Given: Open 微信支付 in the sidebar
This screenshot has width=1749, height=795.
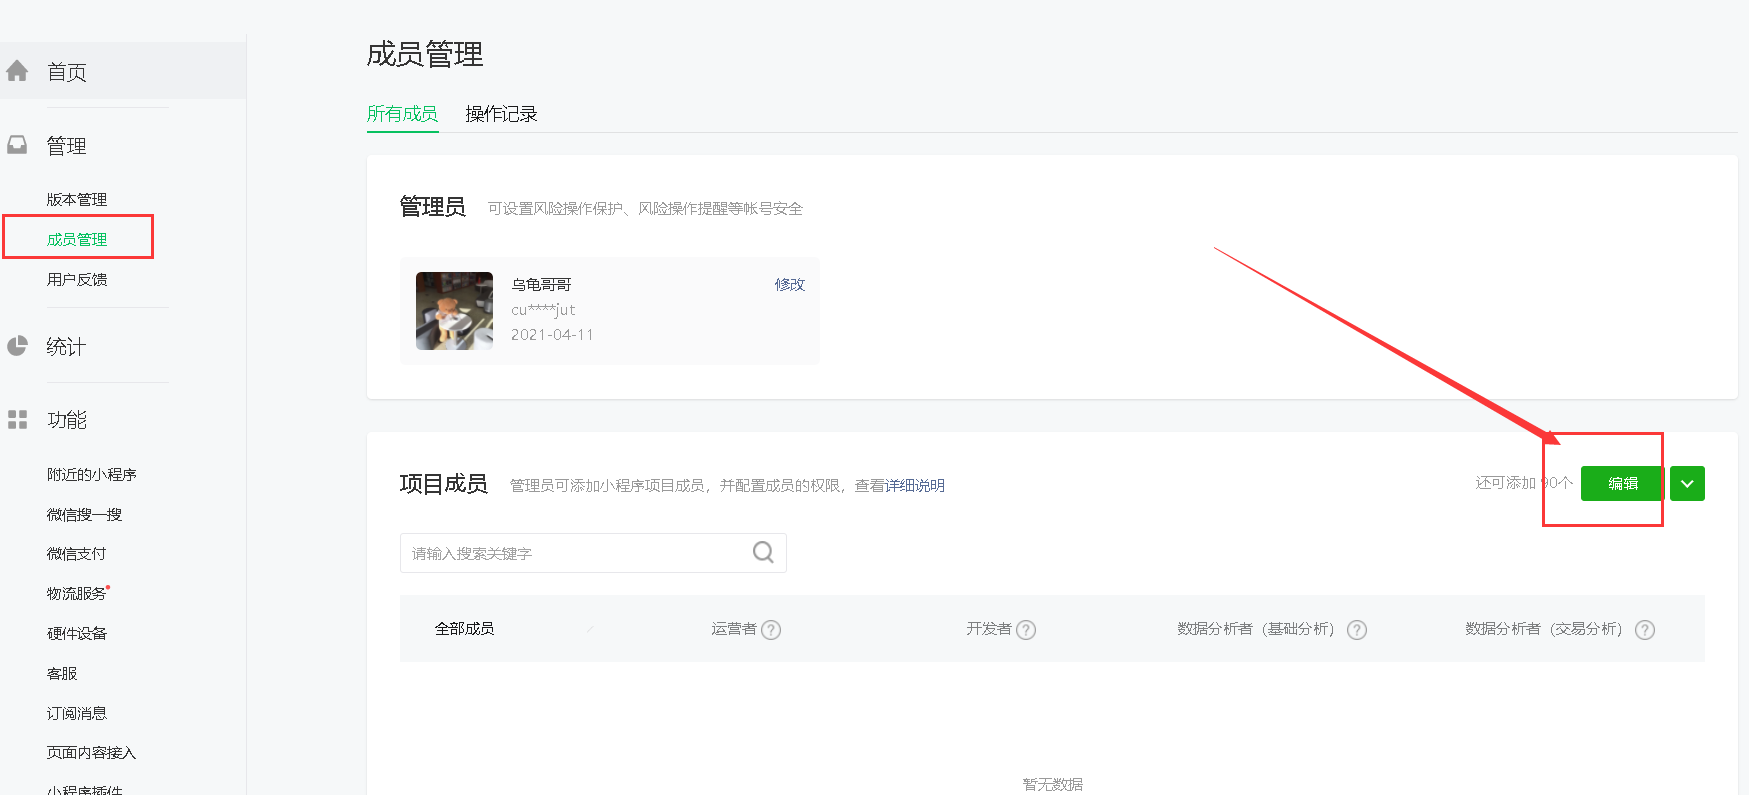Looking at the screenshot, I should pyautogui.click(x=76, y=553).
